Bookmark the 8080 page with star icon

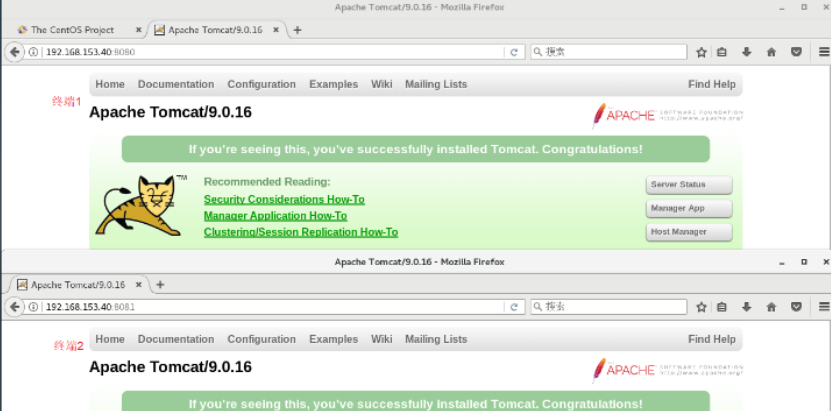click(x=701, y=52)
